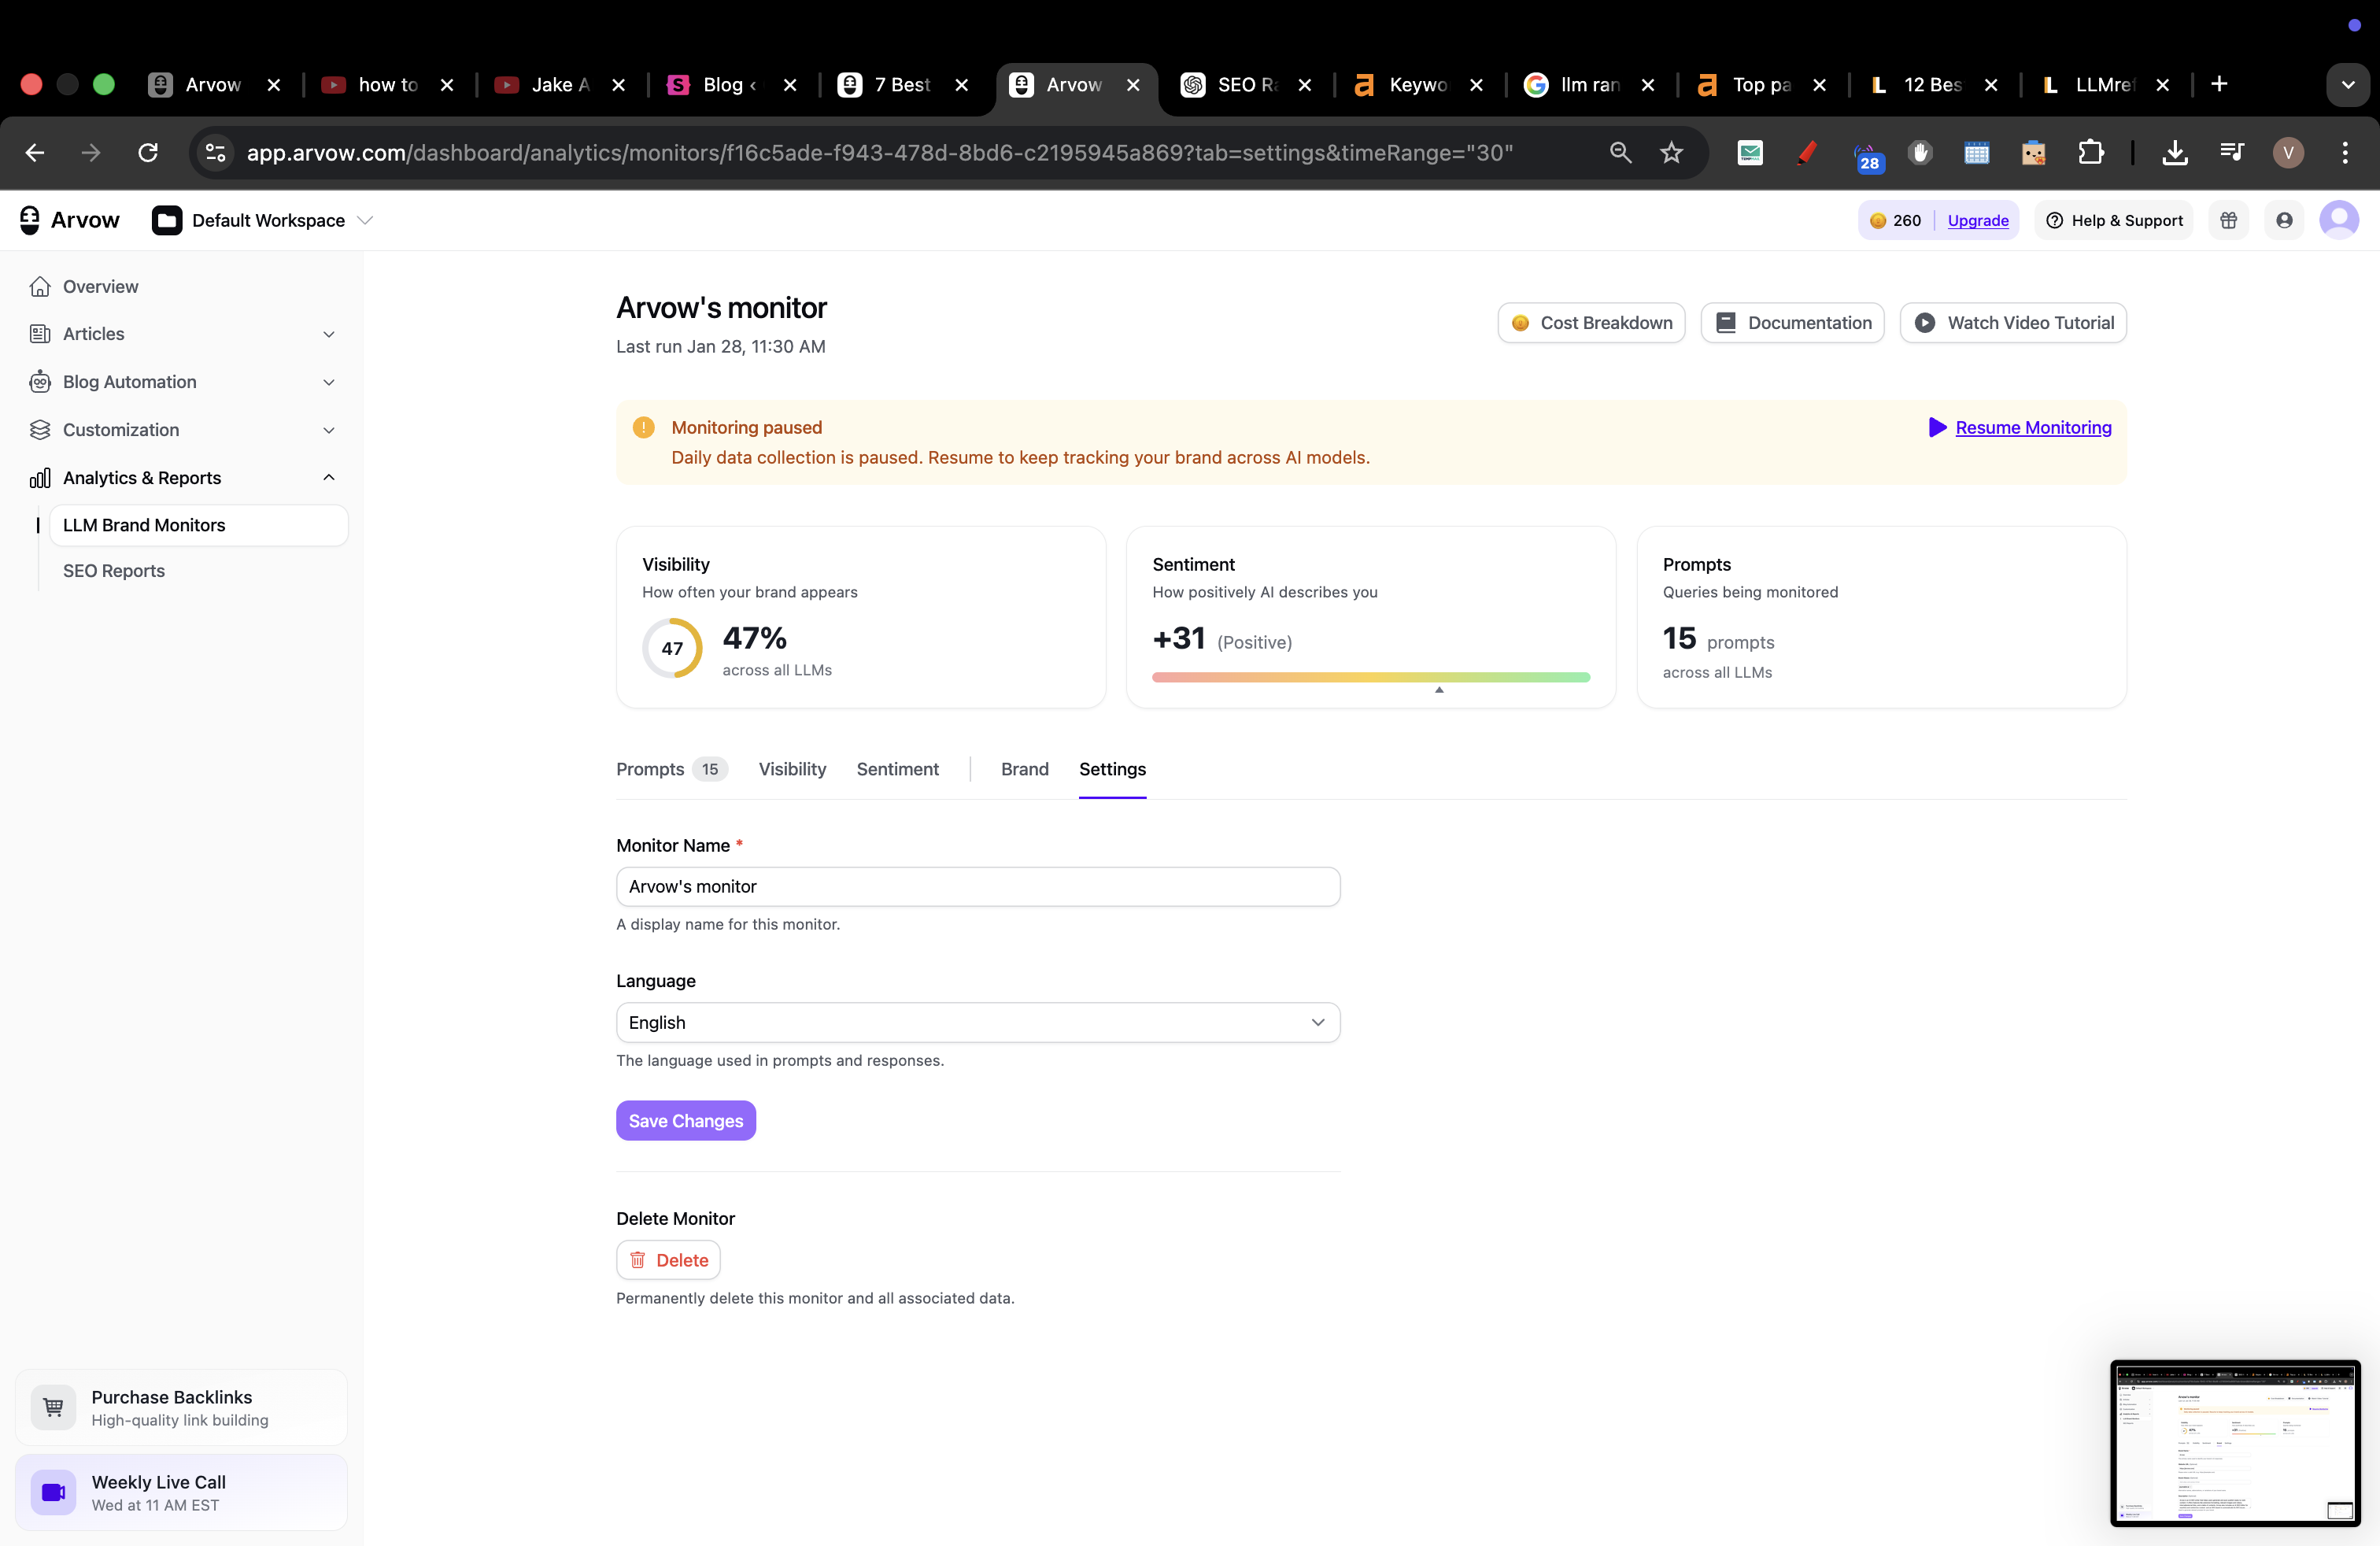Click the Weekly Live Call video icon
2380x1546 pixels.
(54, 1492)
